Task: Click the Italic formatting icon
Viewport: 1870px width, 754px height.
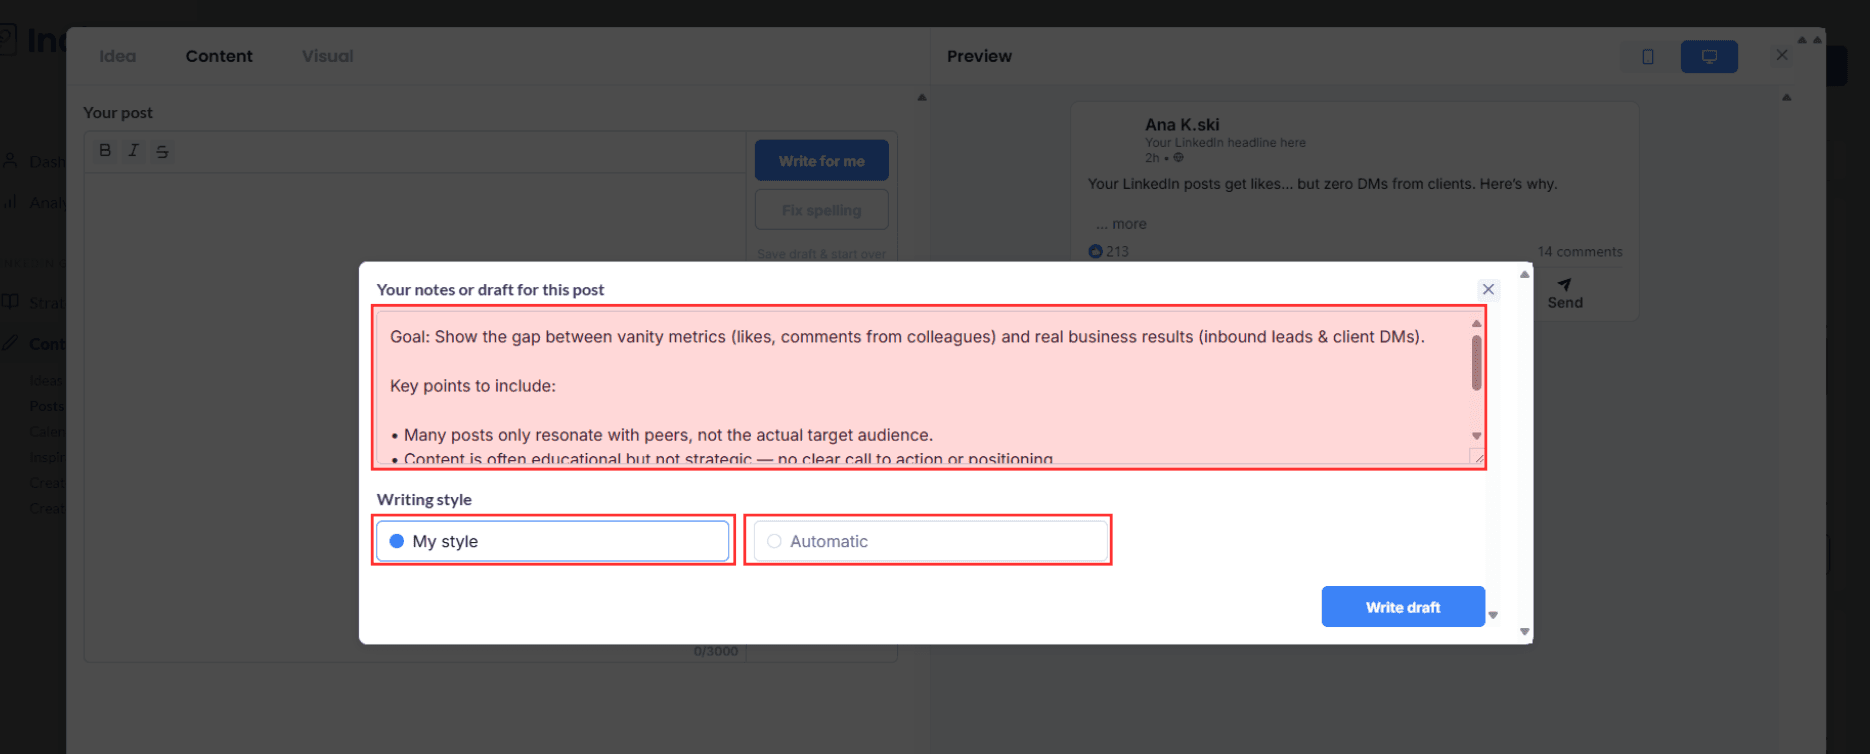Action: tap(133, 151)
